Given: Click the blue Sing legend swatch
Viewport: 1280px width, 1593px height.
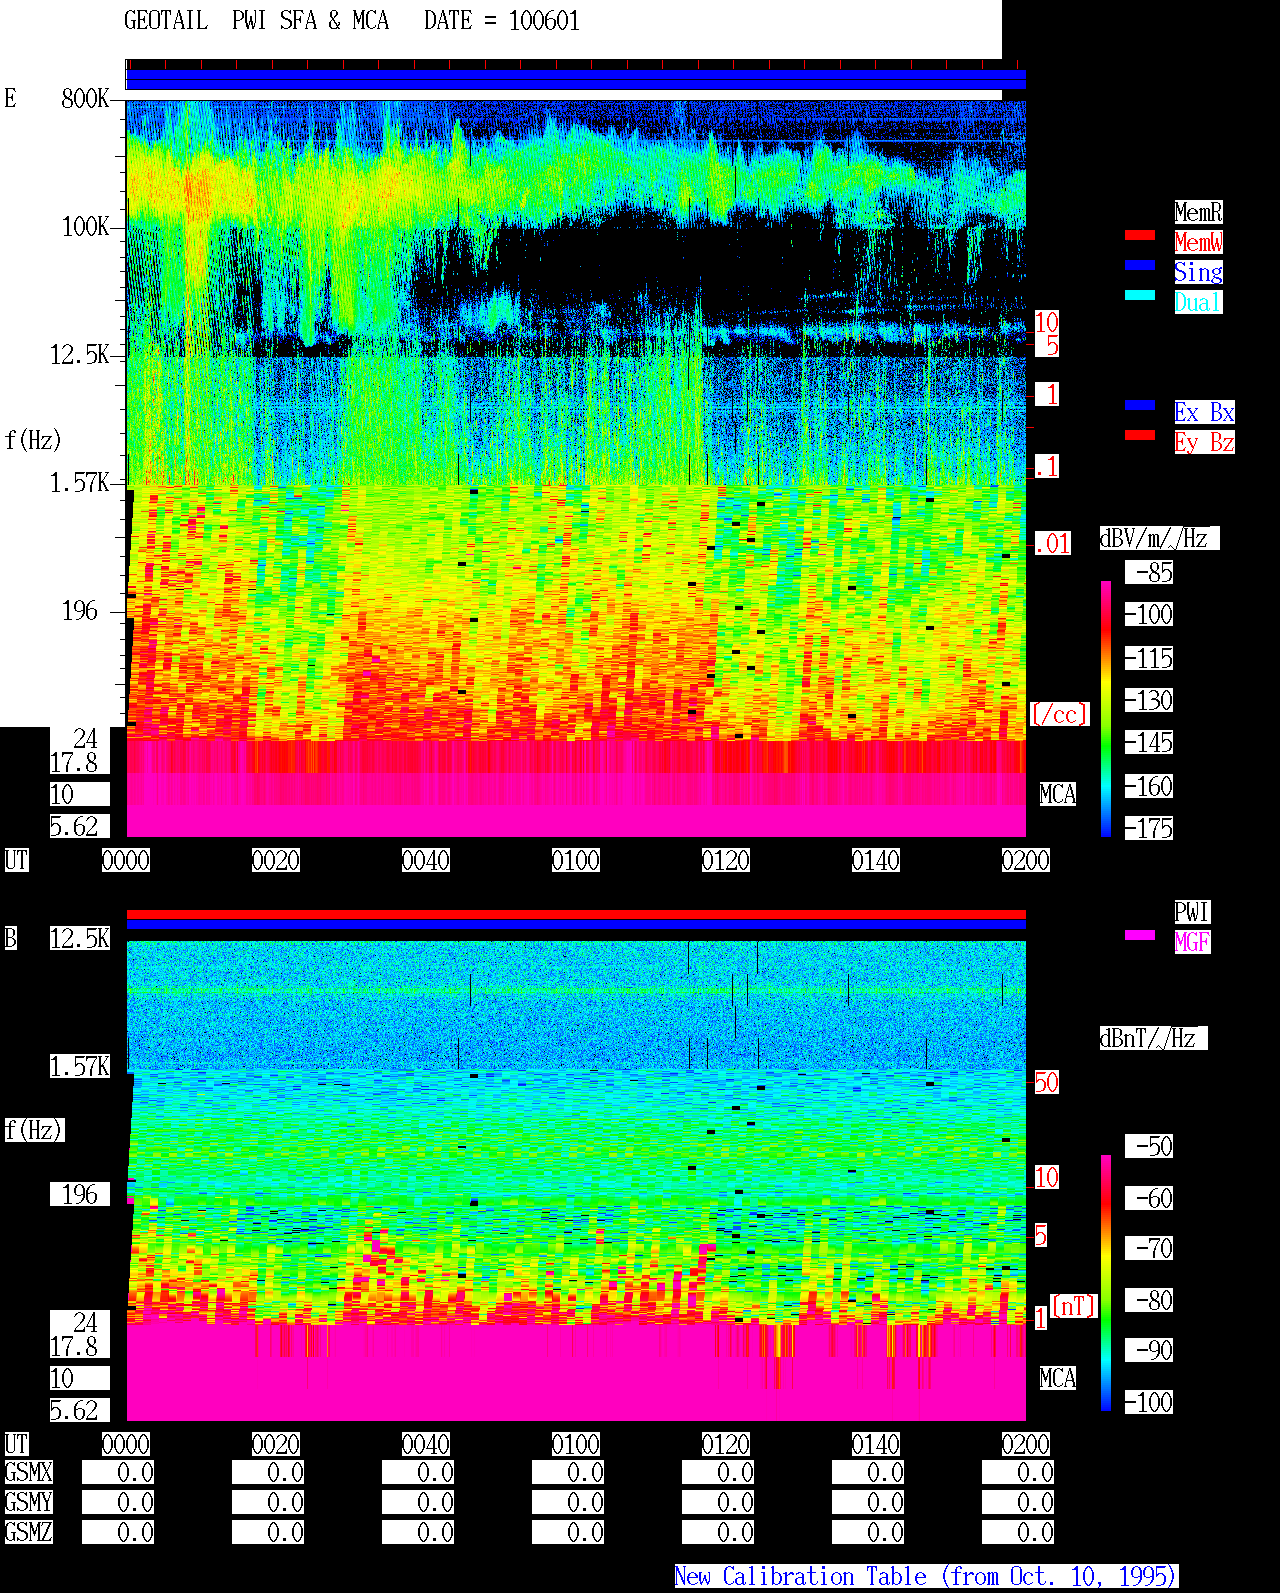Looking at the screenshot, I should point(1140,265).
